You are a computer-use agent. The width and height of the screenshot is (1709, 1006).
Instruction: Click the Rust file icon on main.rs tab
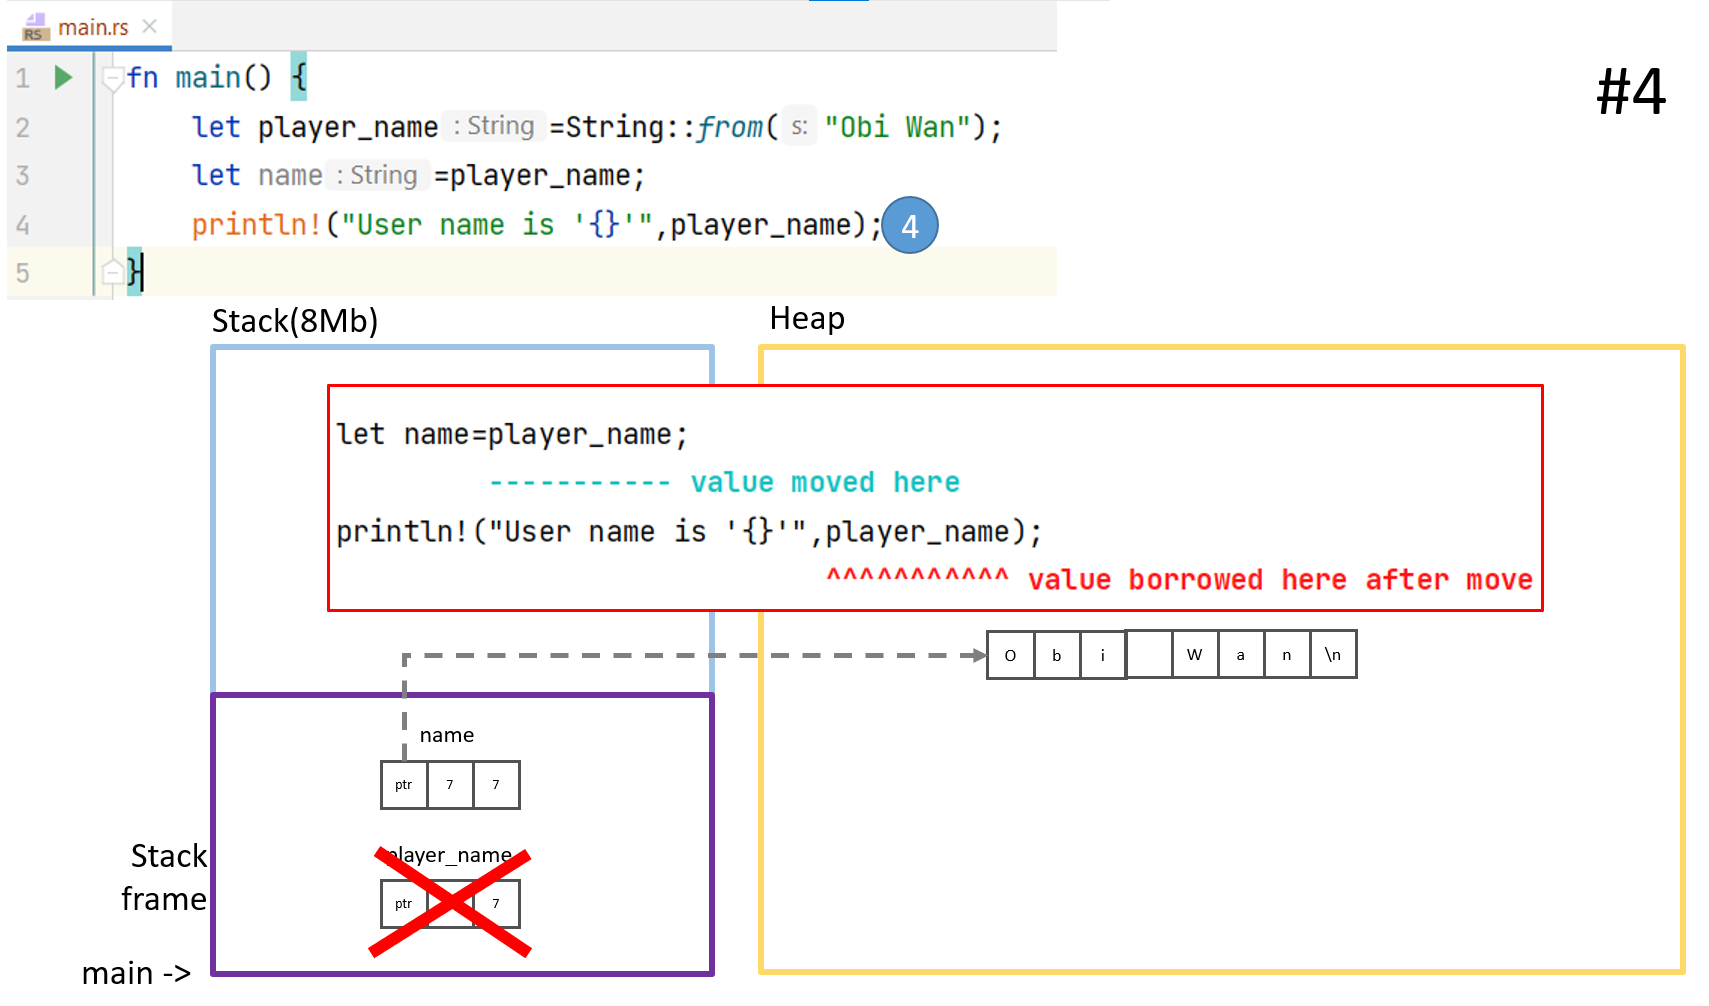click(34, 27)
